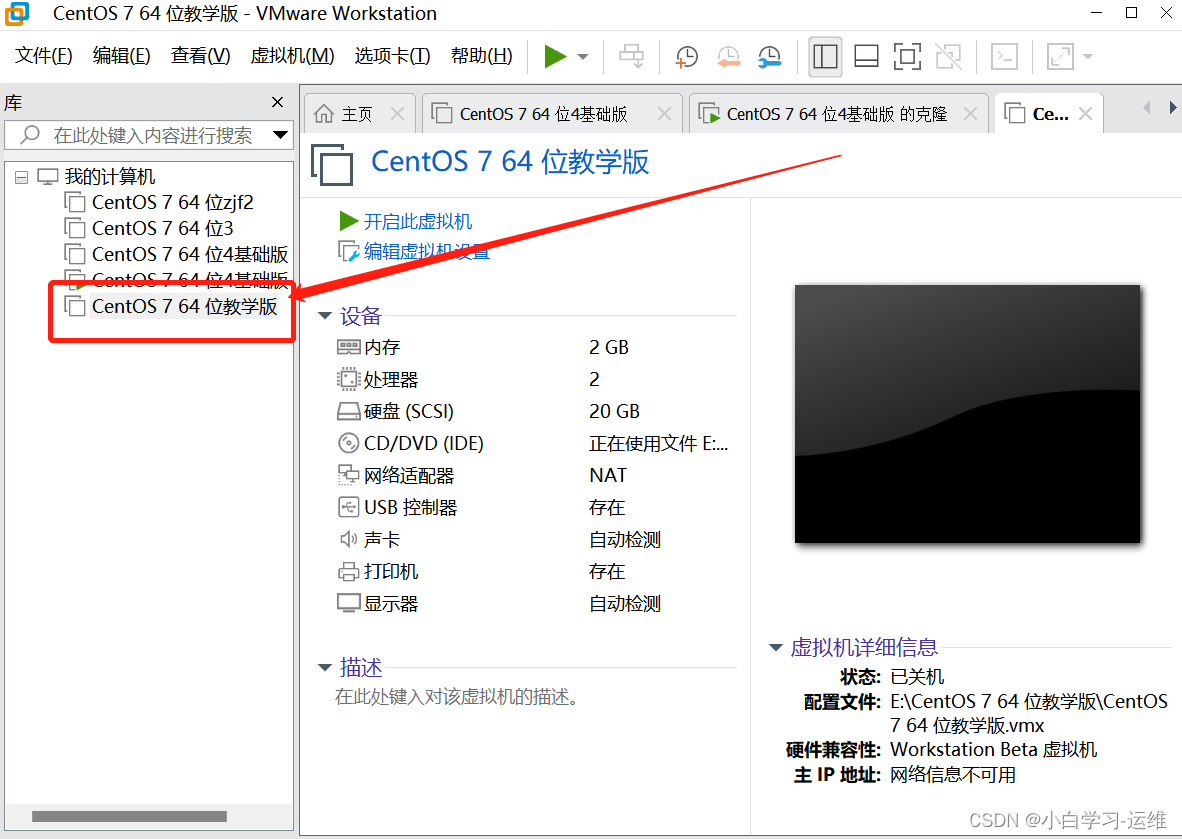Viewport: 1182px width, 839px height.
Task: Click the 网络适配器 network adapter icon
Action: [x=348, y=475]
